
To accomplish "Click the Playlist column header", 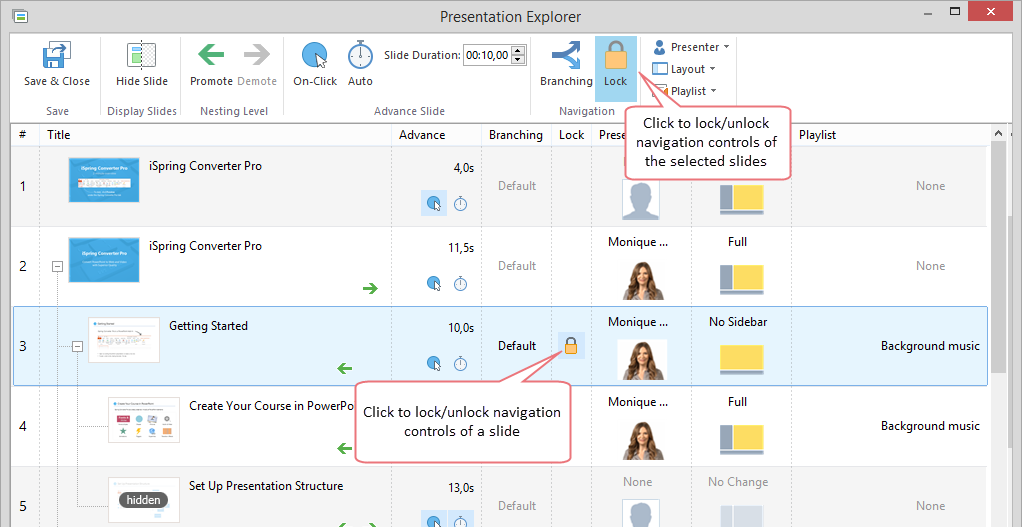I will point(817,135).
